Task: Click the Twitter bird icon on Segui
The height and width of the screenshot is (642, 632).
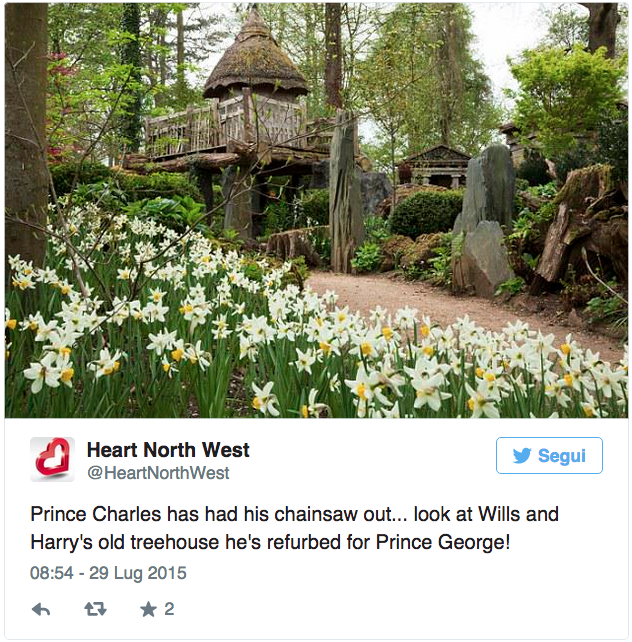Action: (x=522, y=456)
